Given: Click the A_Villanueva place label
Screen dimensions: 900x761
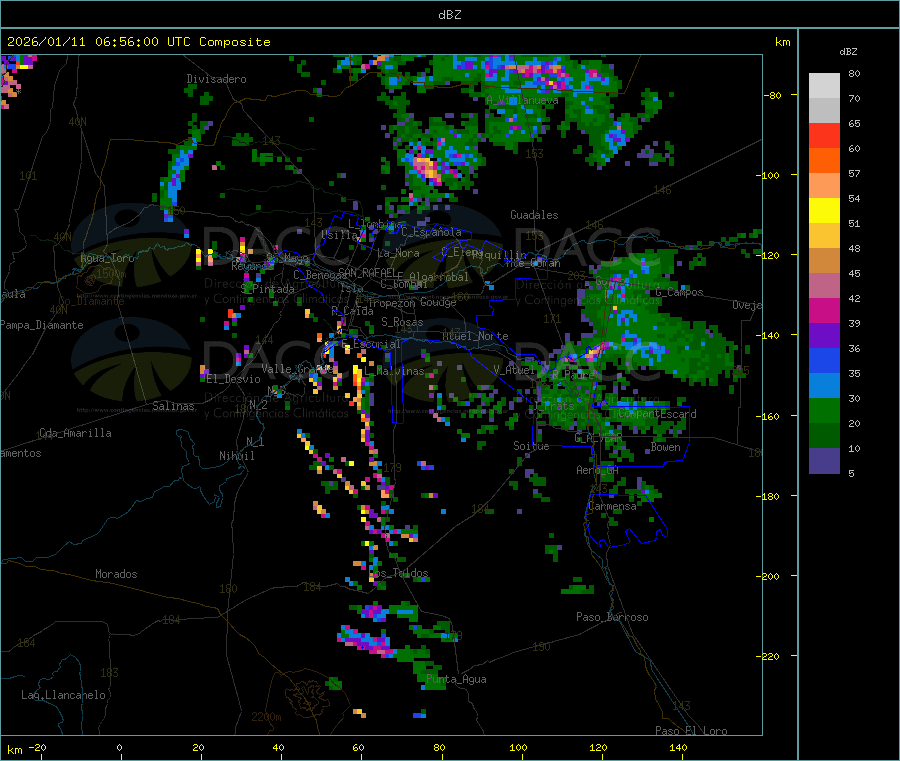Looking at the screenshot, I should pos(522,100).
